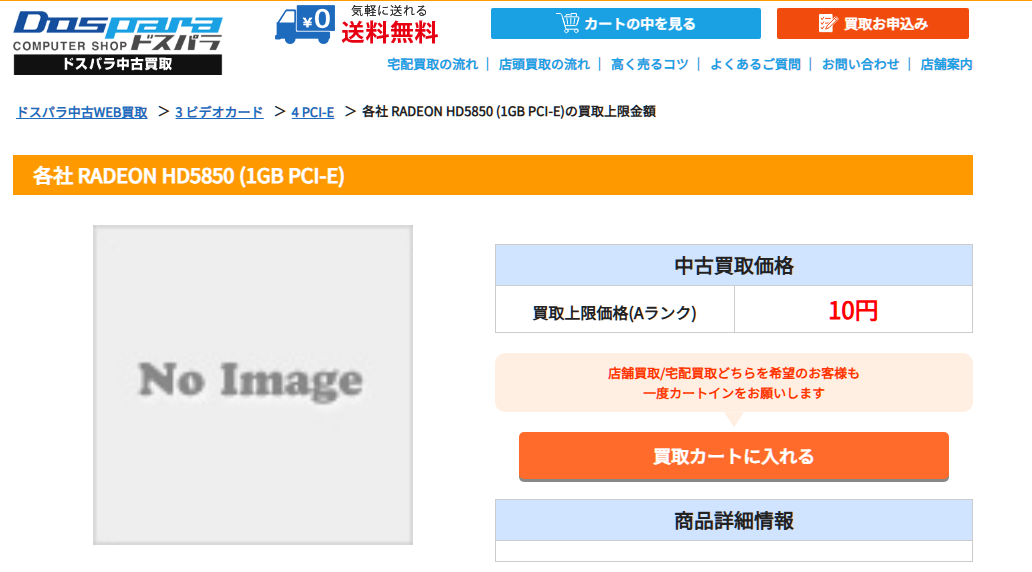Open よくあるご質問 FAQ link
The width and height of the screenshot is (1032, 572).
(755, 64)
